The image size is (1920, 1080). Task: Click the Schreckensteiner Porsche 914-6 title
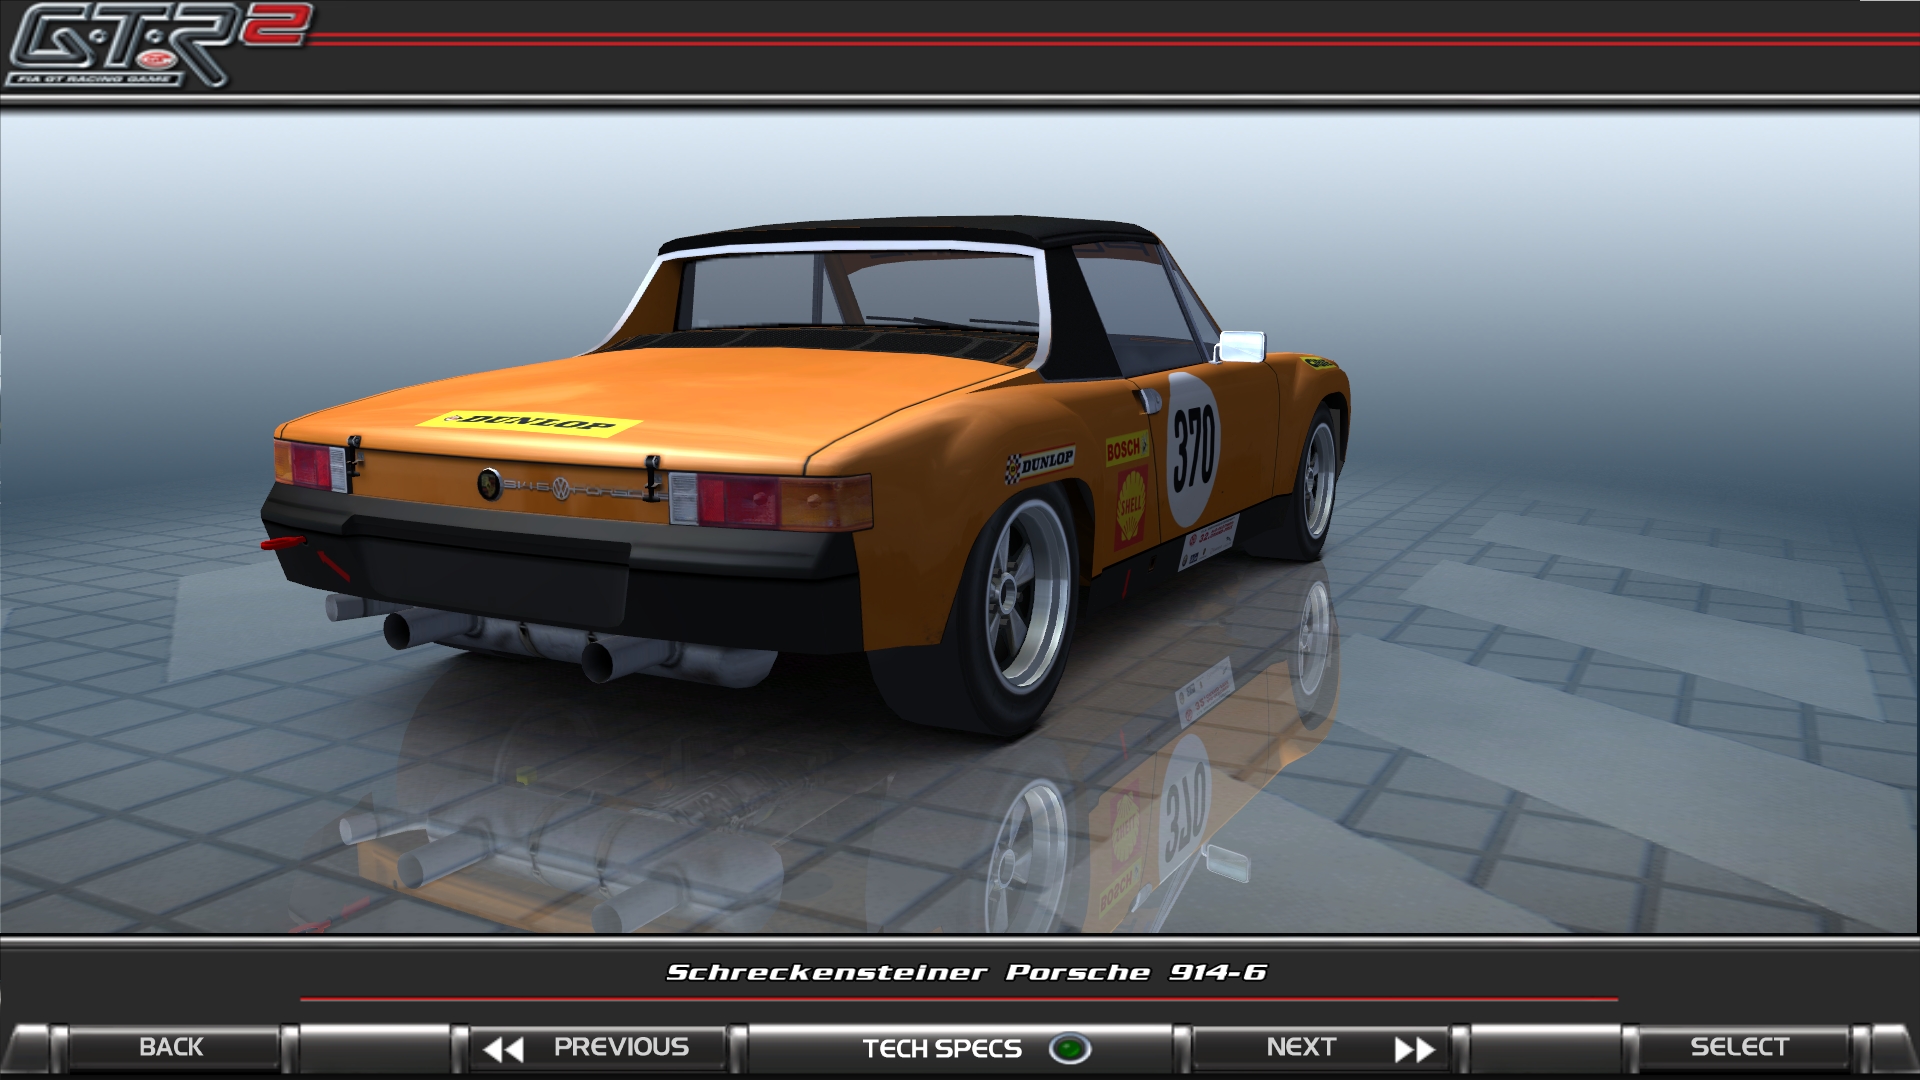tap(966, 972)
